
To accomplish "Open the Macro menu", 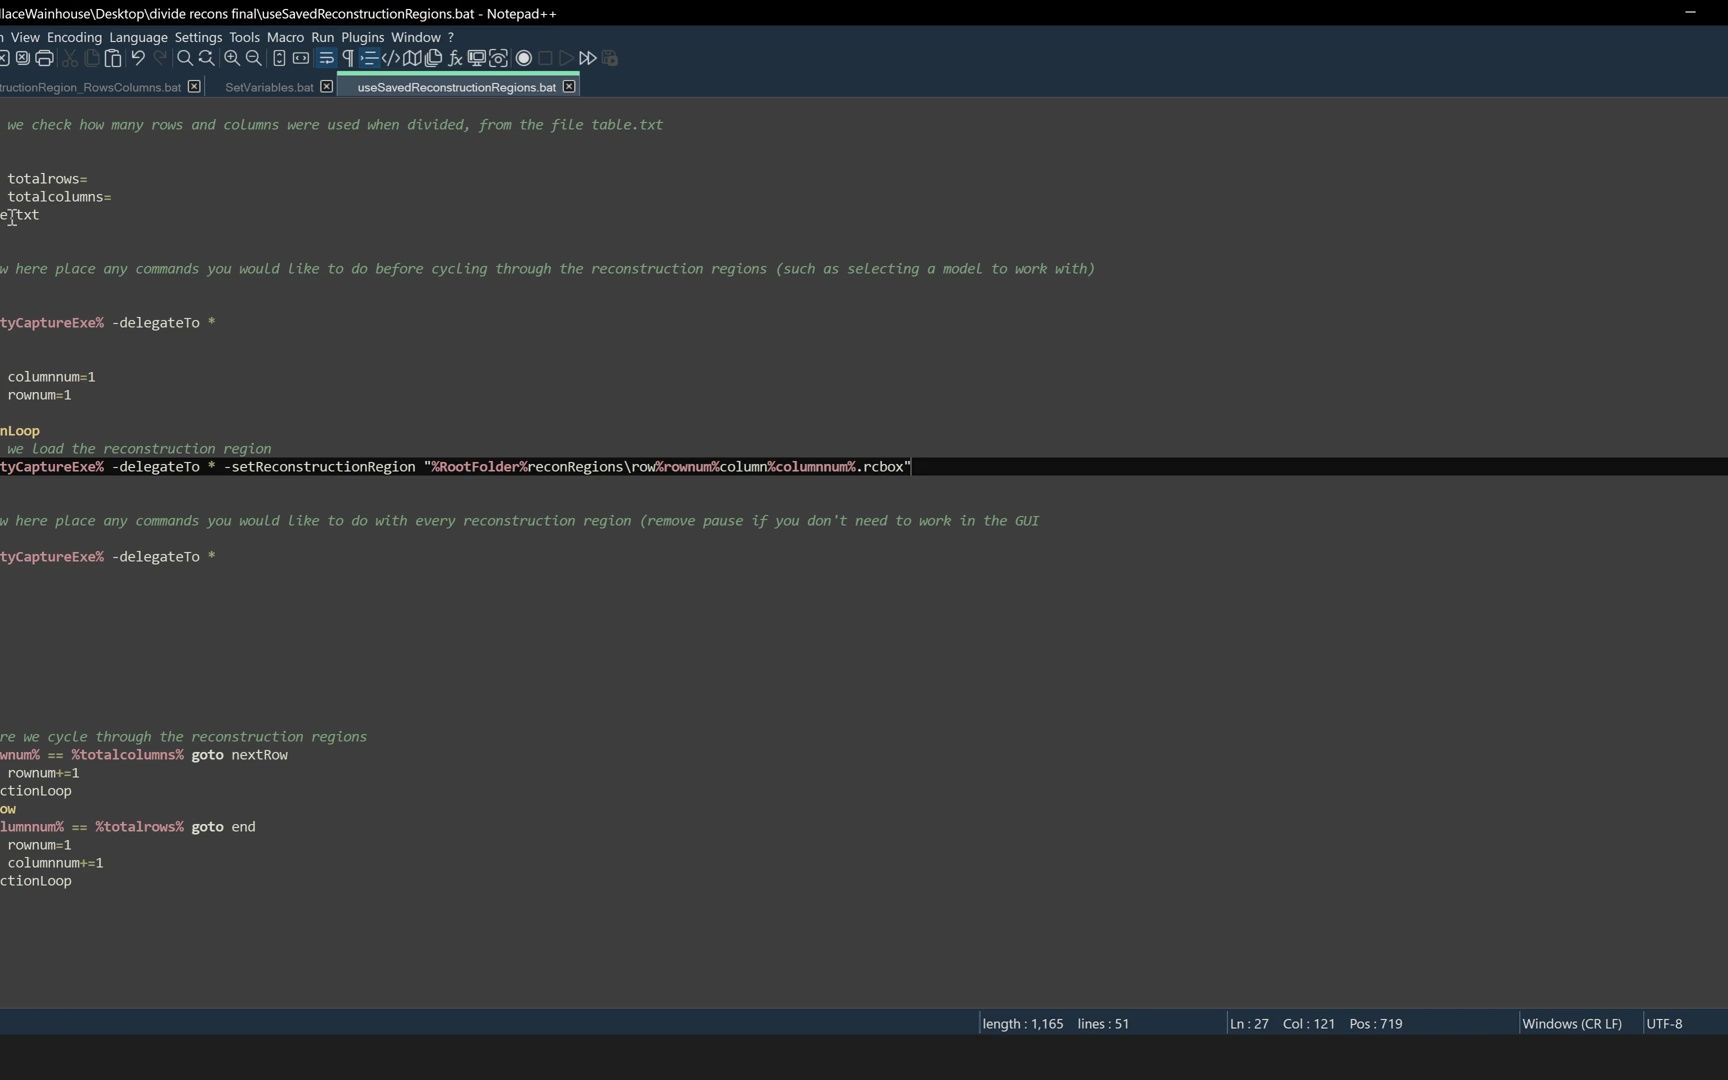I will (285, 37).
